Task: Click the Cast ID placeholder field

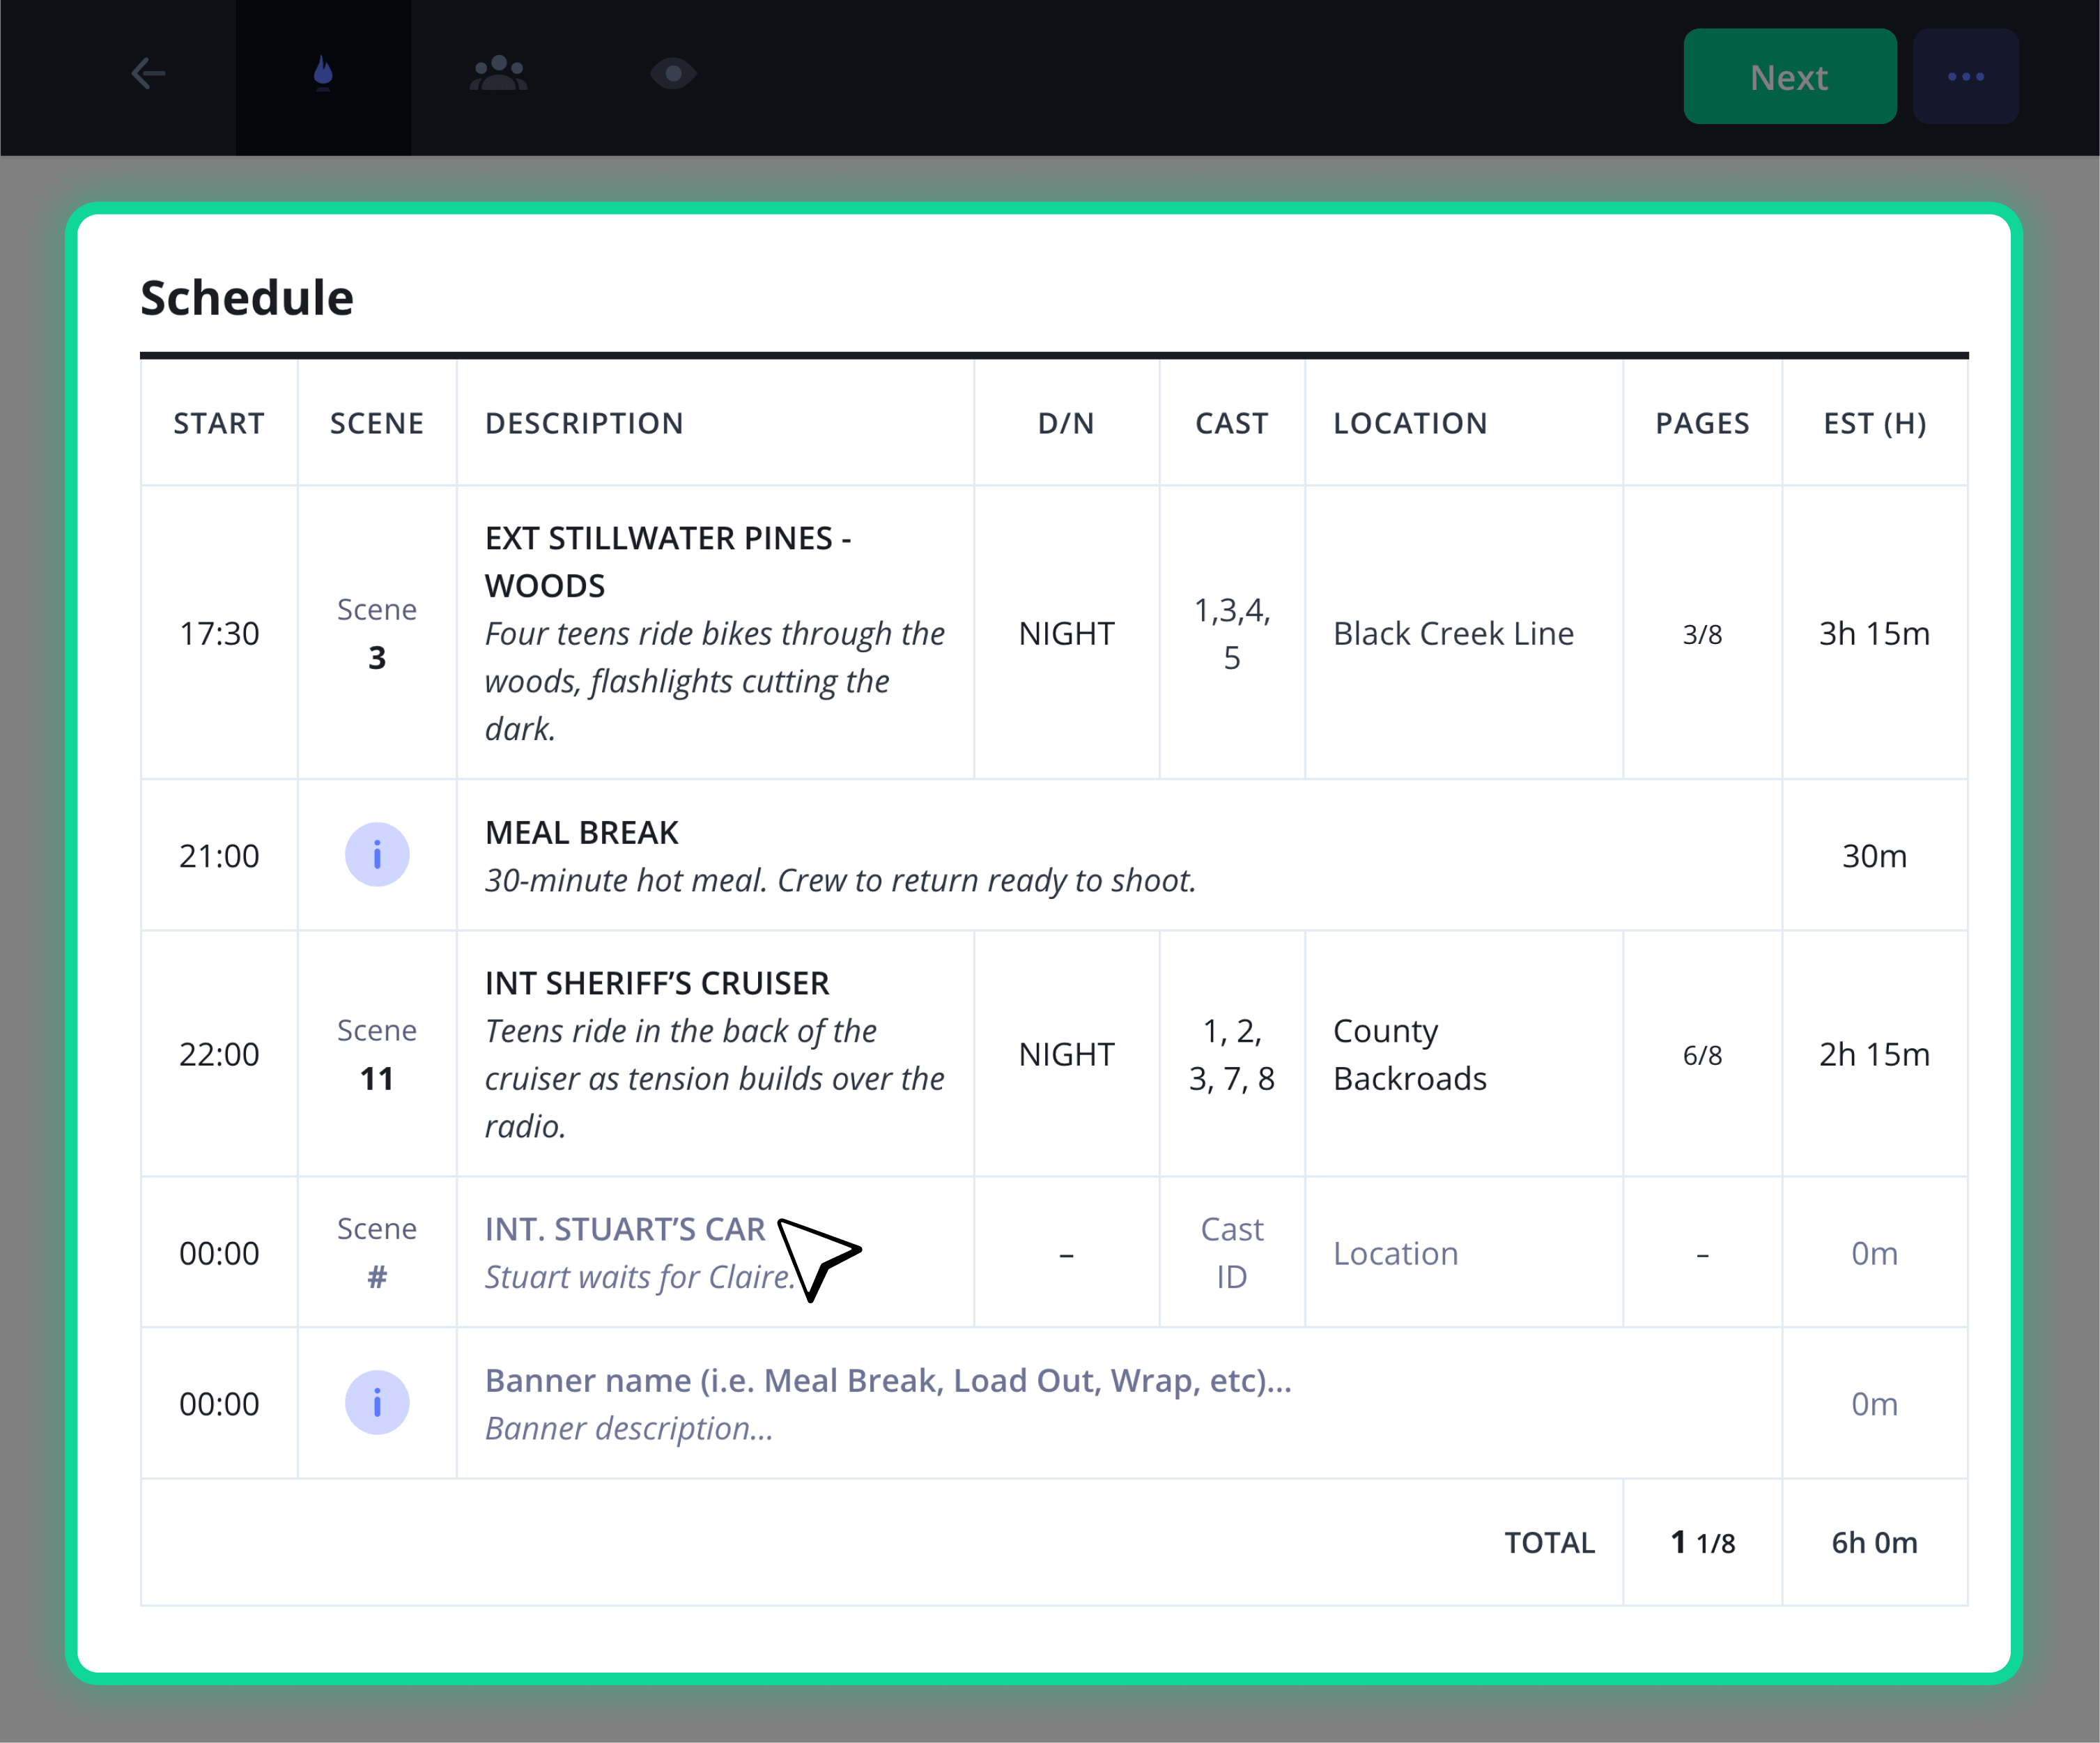Action: pyautogui.click(x=1232, y=1253)
